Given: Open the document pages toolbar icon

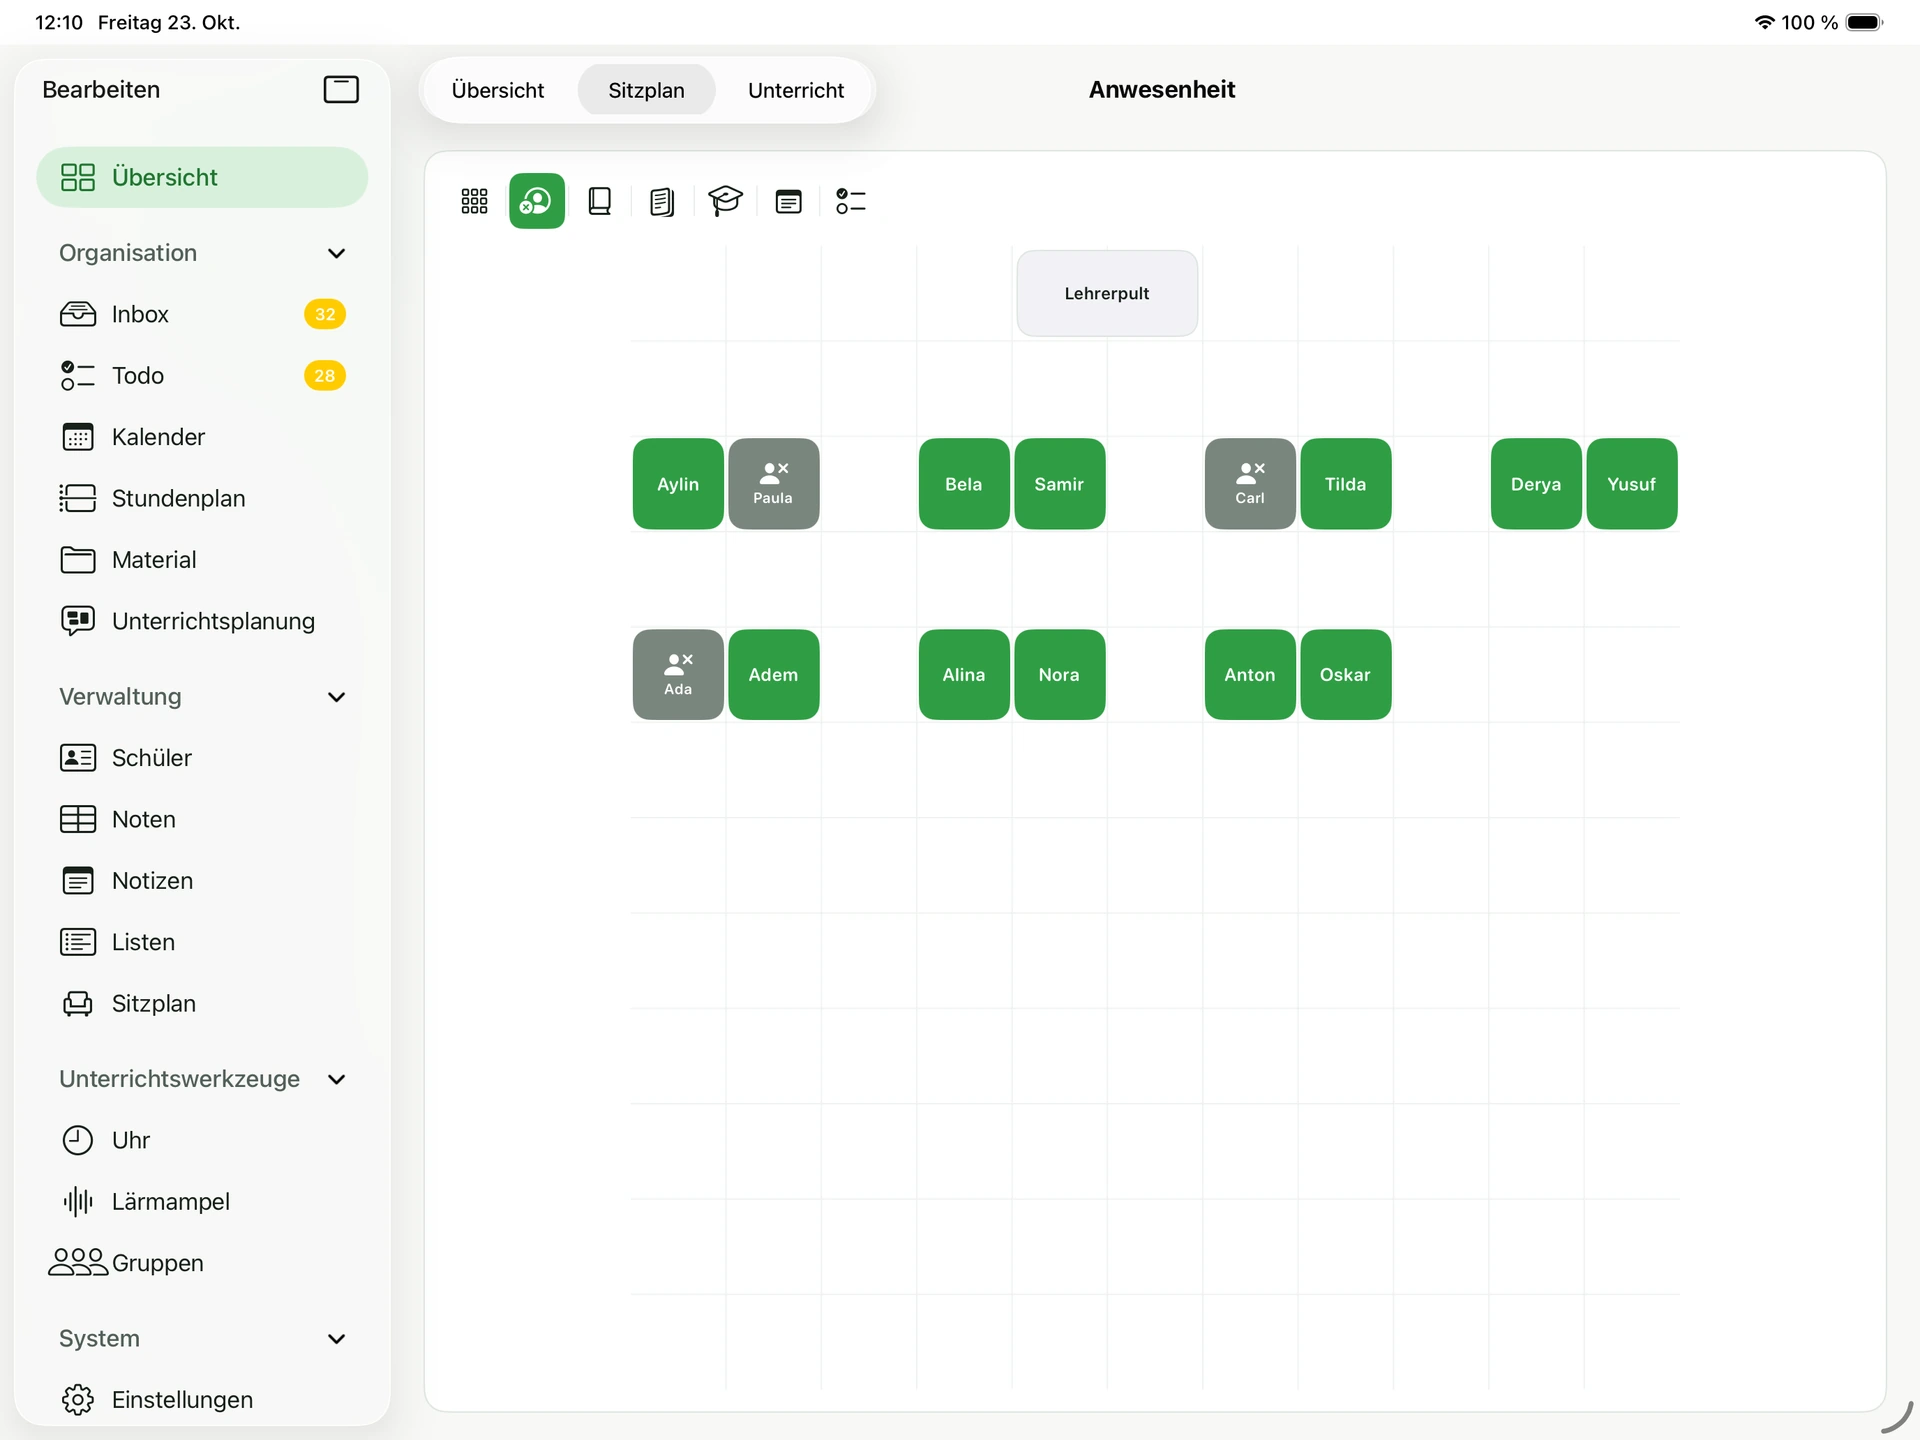Looking at the screenshot, I should (662, 202).
